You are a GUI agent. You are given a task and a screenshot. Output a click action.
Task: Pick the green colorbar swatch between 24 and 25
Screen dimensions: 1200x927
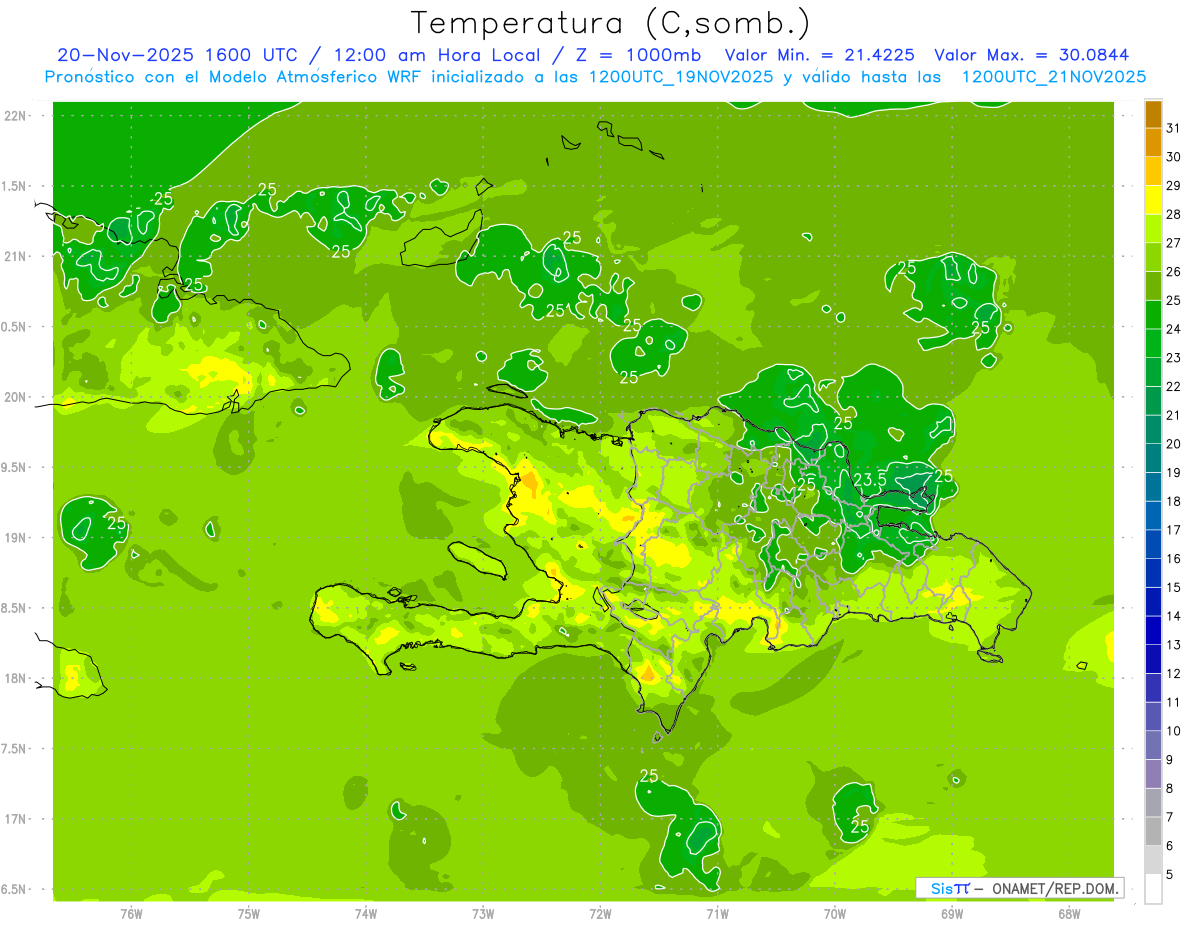(1153, 315)
